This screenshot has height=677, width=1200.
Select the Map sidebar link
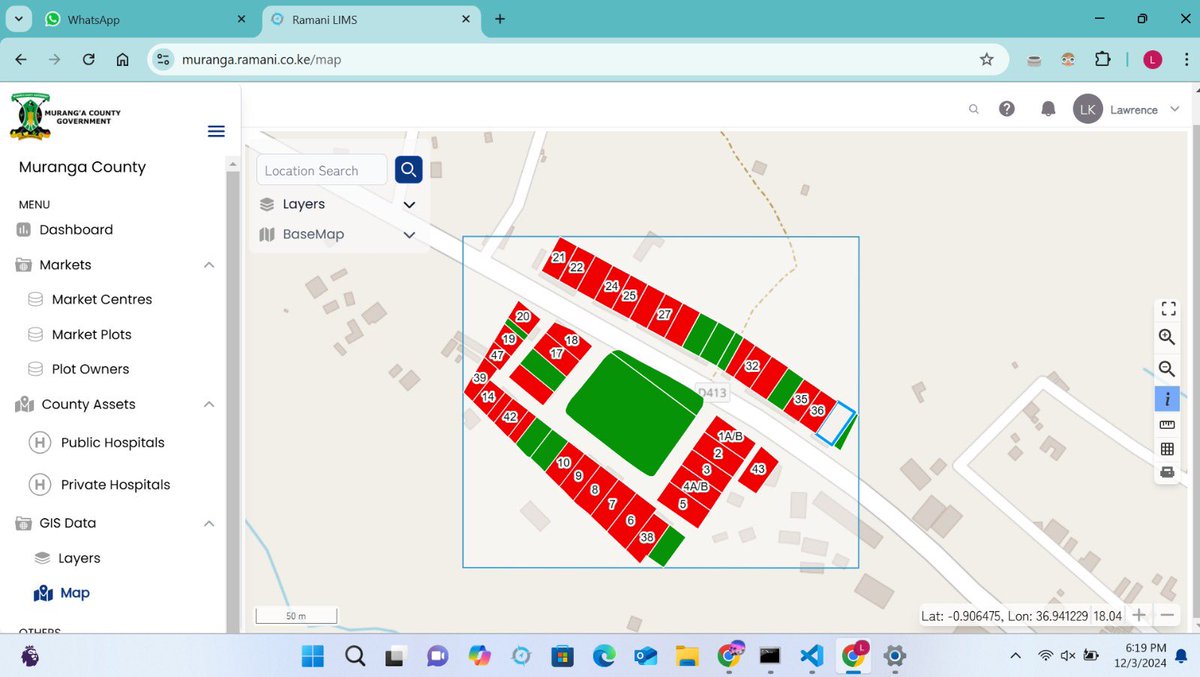point(74,593)
